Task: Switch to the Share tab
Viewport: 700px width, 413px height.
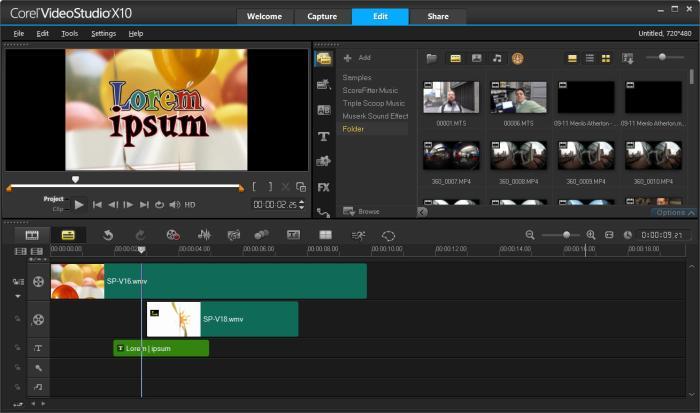Action: [x=438, y=16]
